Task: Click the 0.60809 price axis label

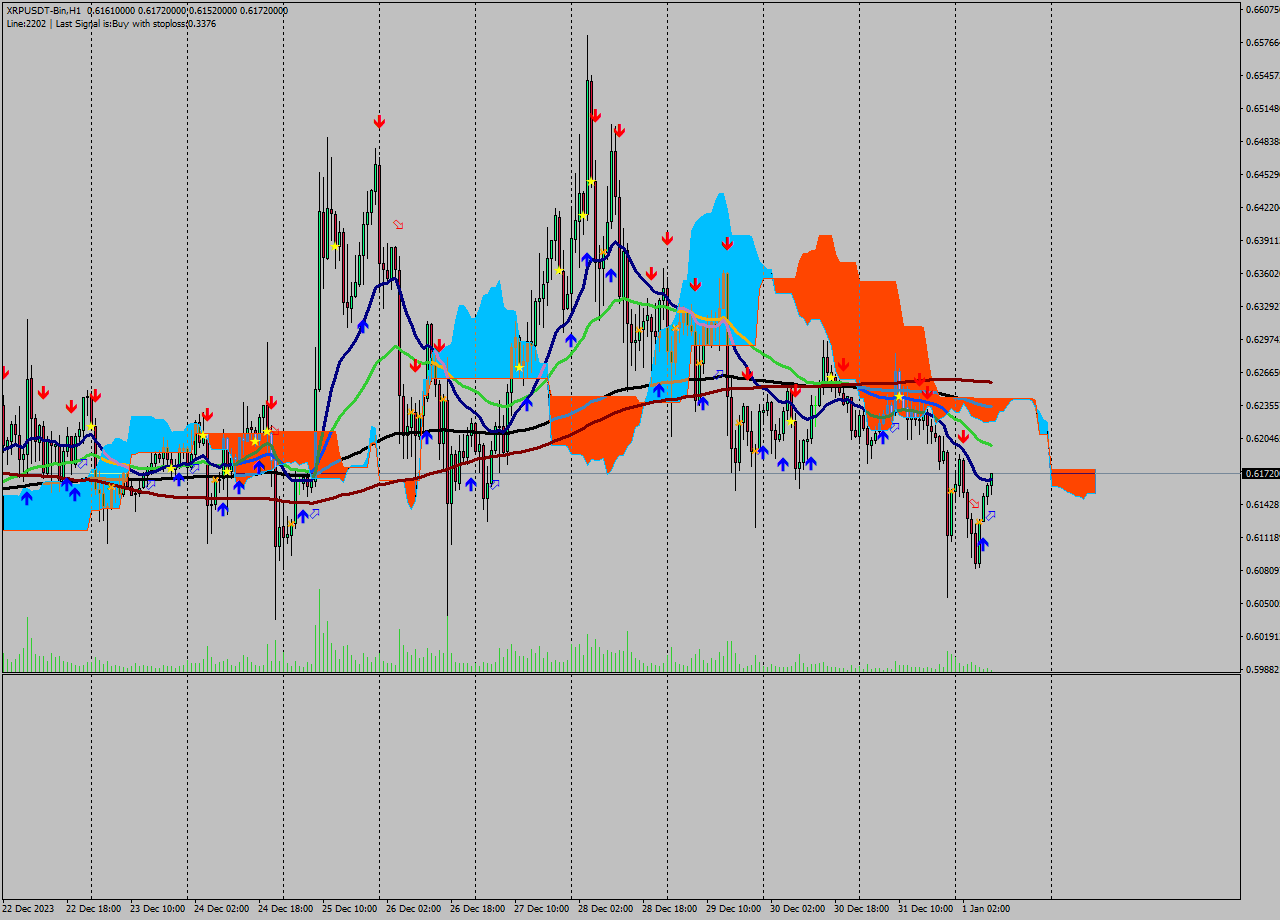Action: point(1262,571)
